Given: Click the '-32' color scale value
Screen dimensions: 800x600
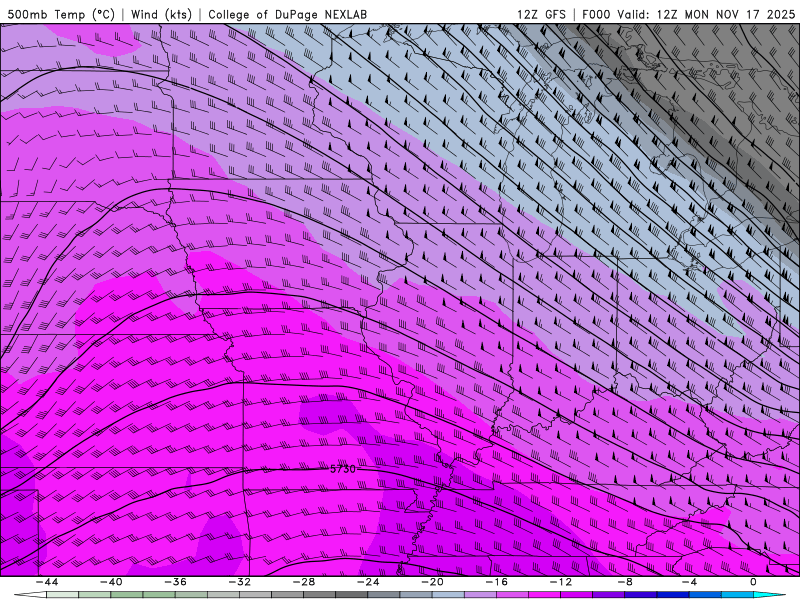Looking at the screenshot, I should click(239, 582).
